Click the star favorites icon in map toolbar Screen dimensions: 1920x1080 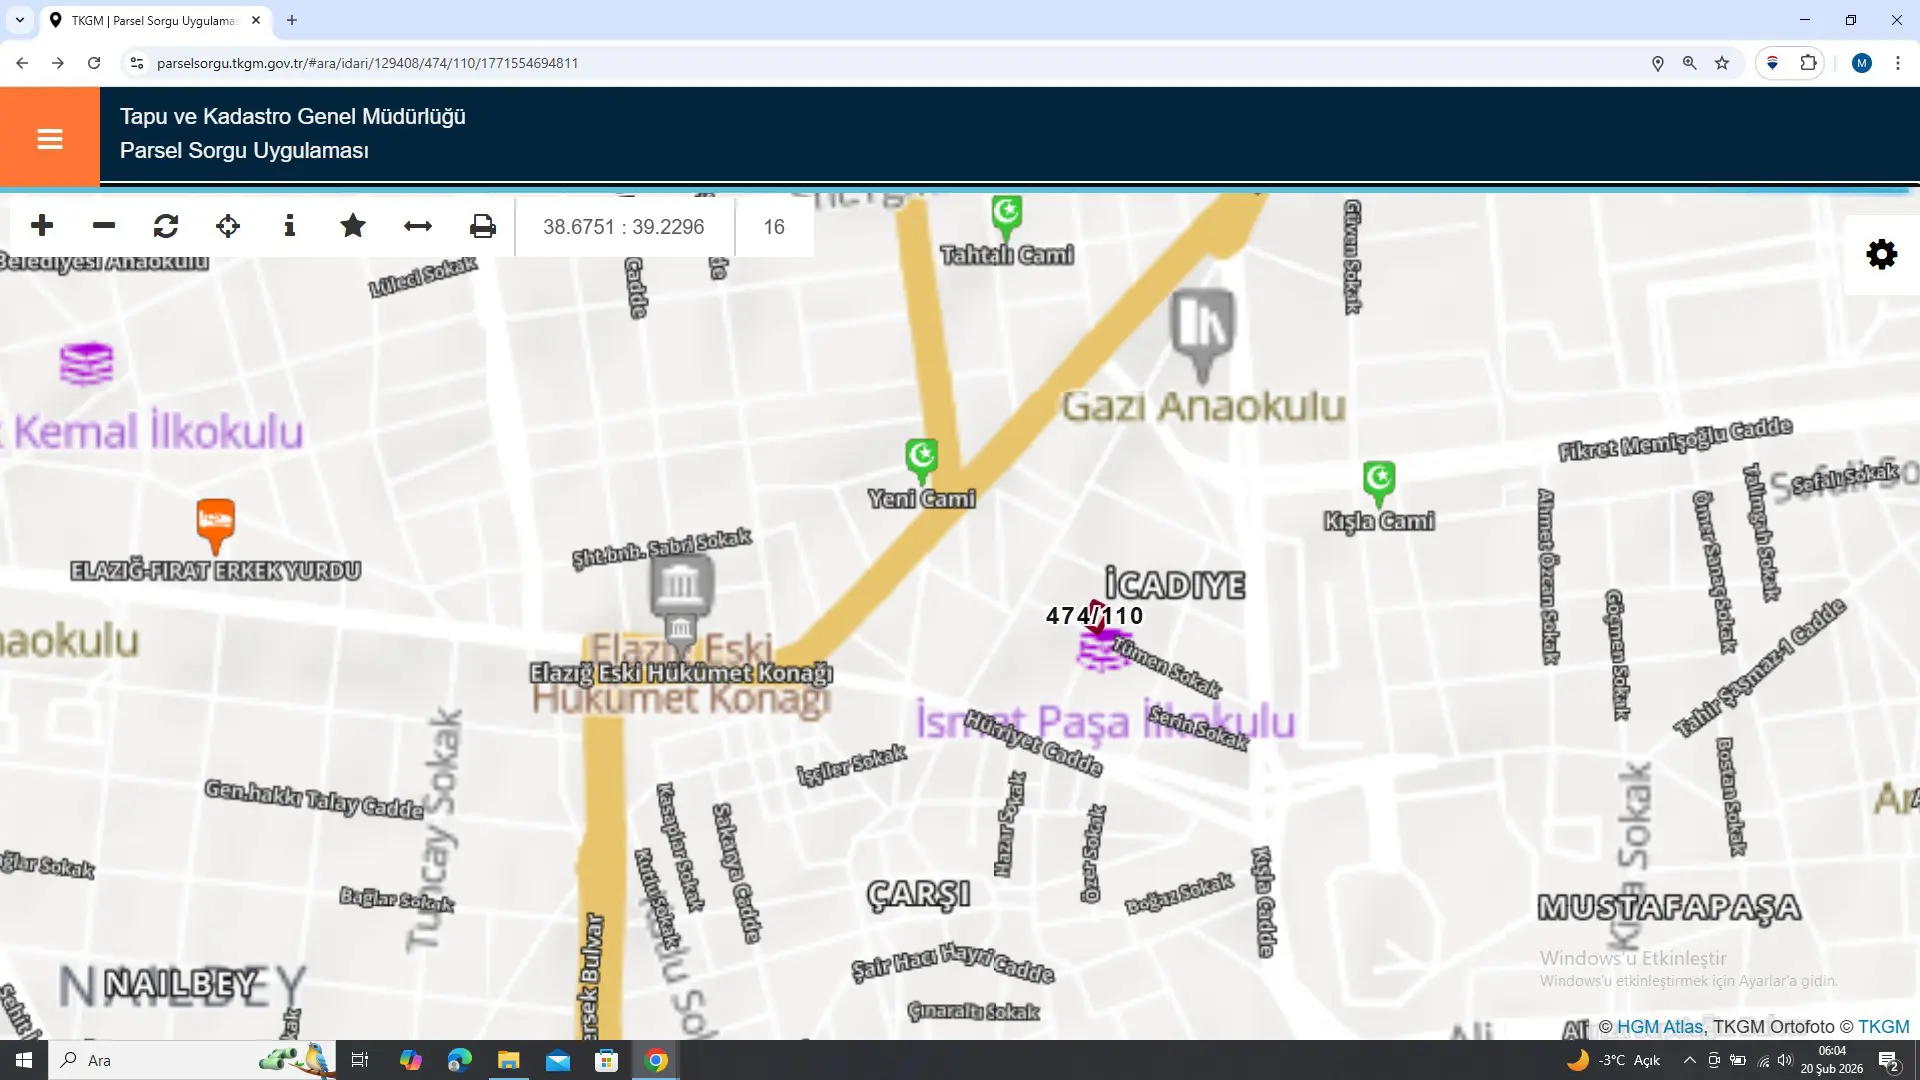tap(353, 226)
